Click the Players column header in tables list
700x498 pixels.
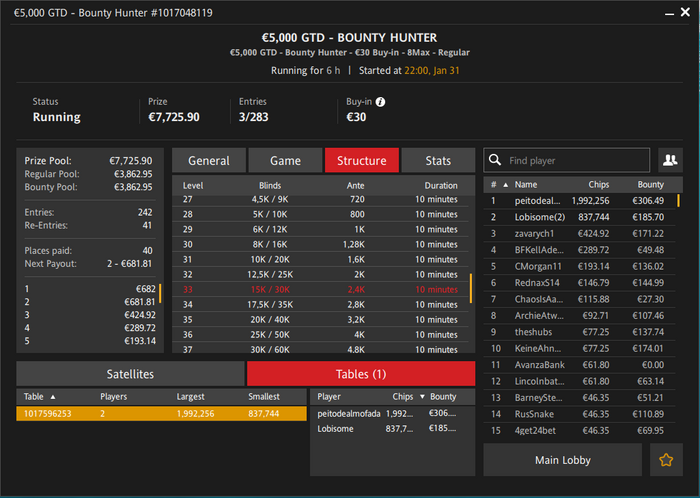point(113,396)
